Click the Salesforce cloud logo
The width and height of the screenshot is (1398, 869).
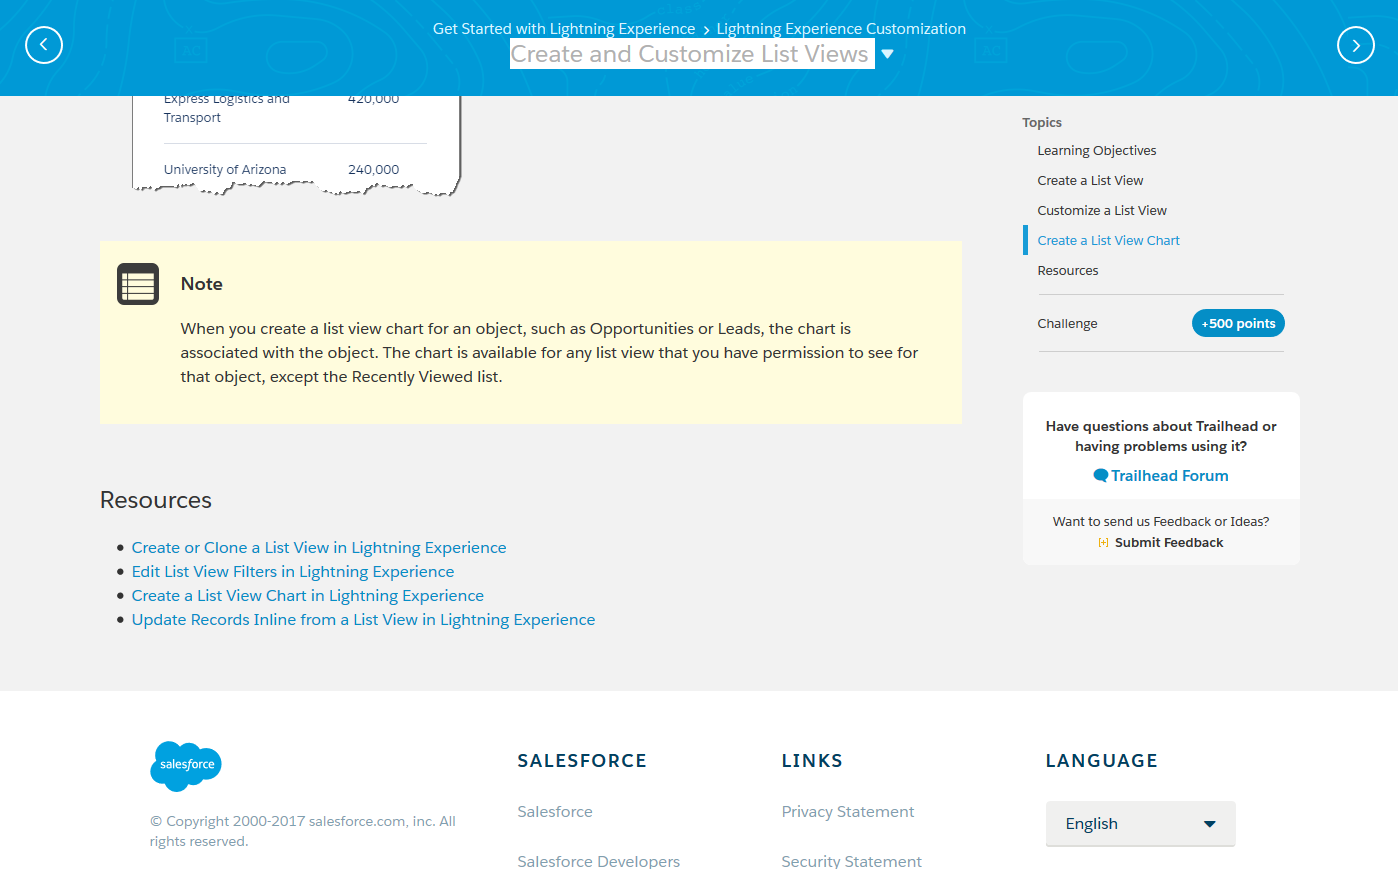(186, 766)
